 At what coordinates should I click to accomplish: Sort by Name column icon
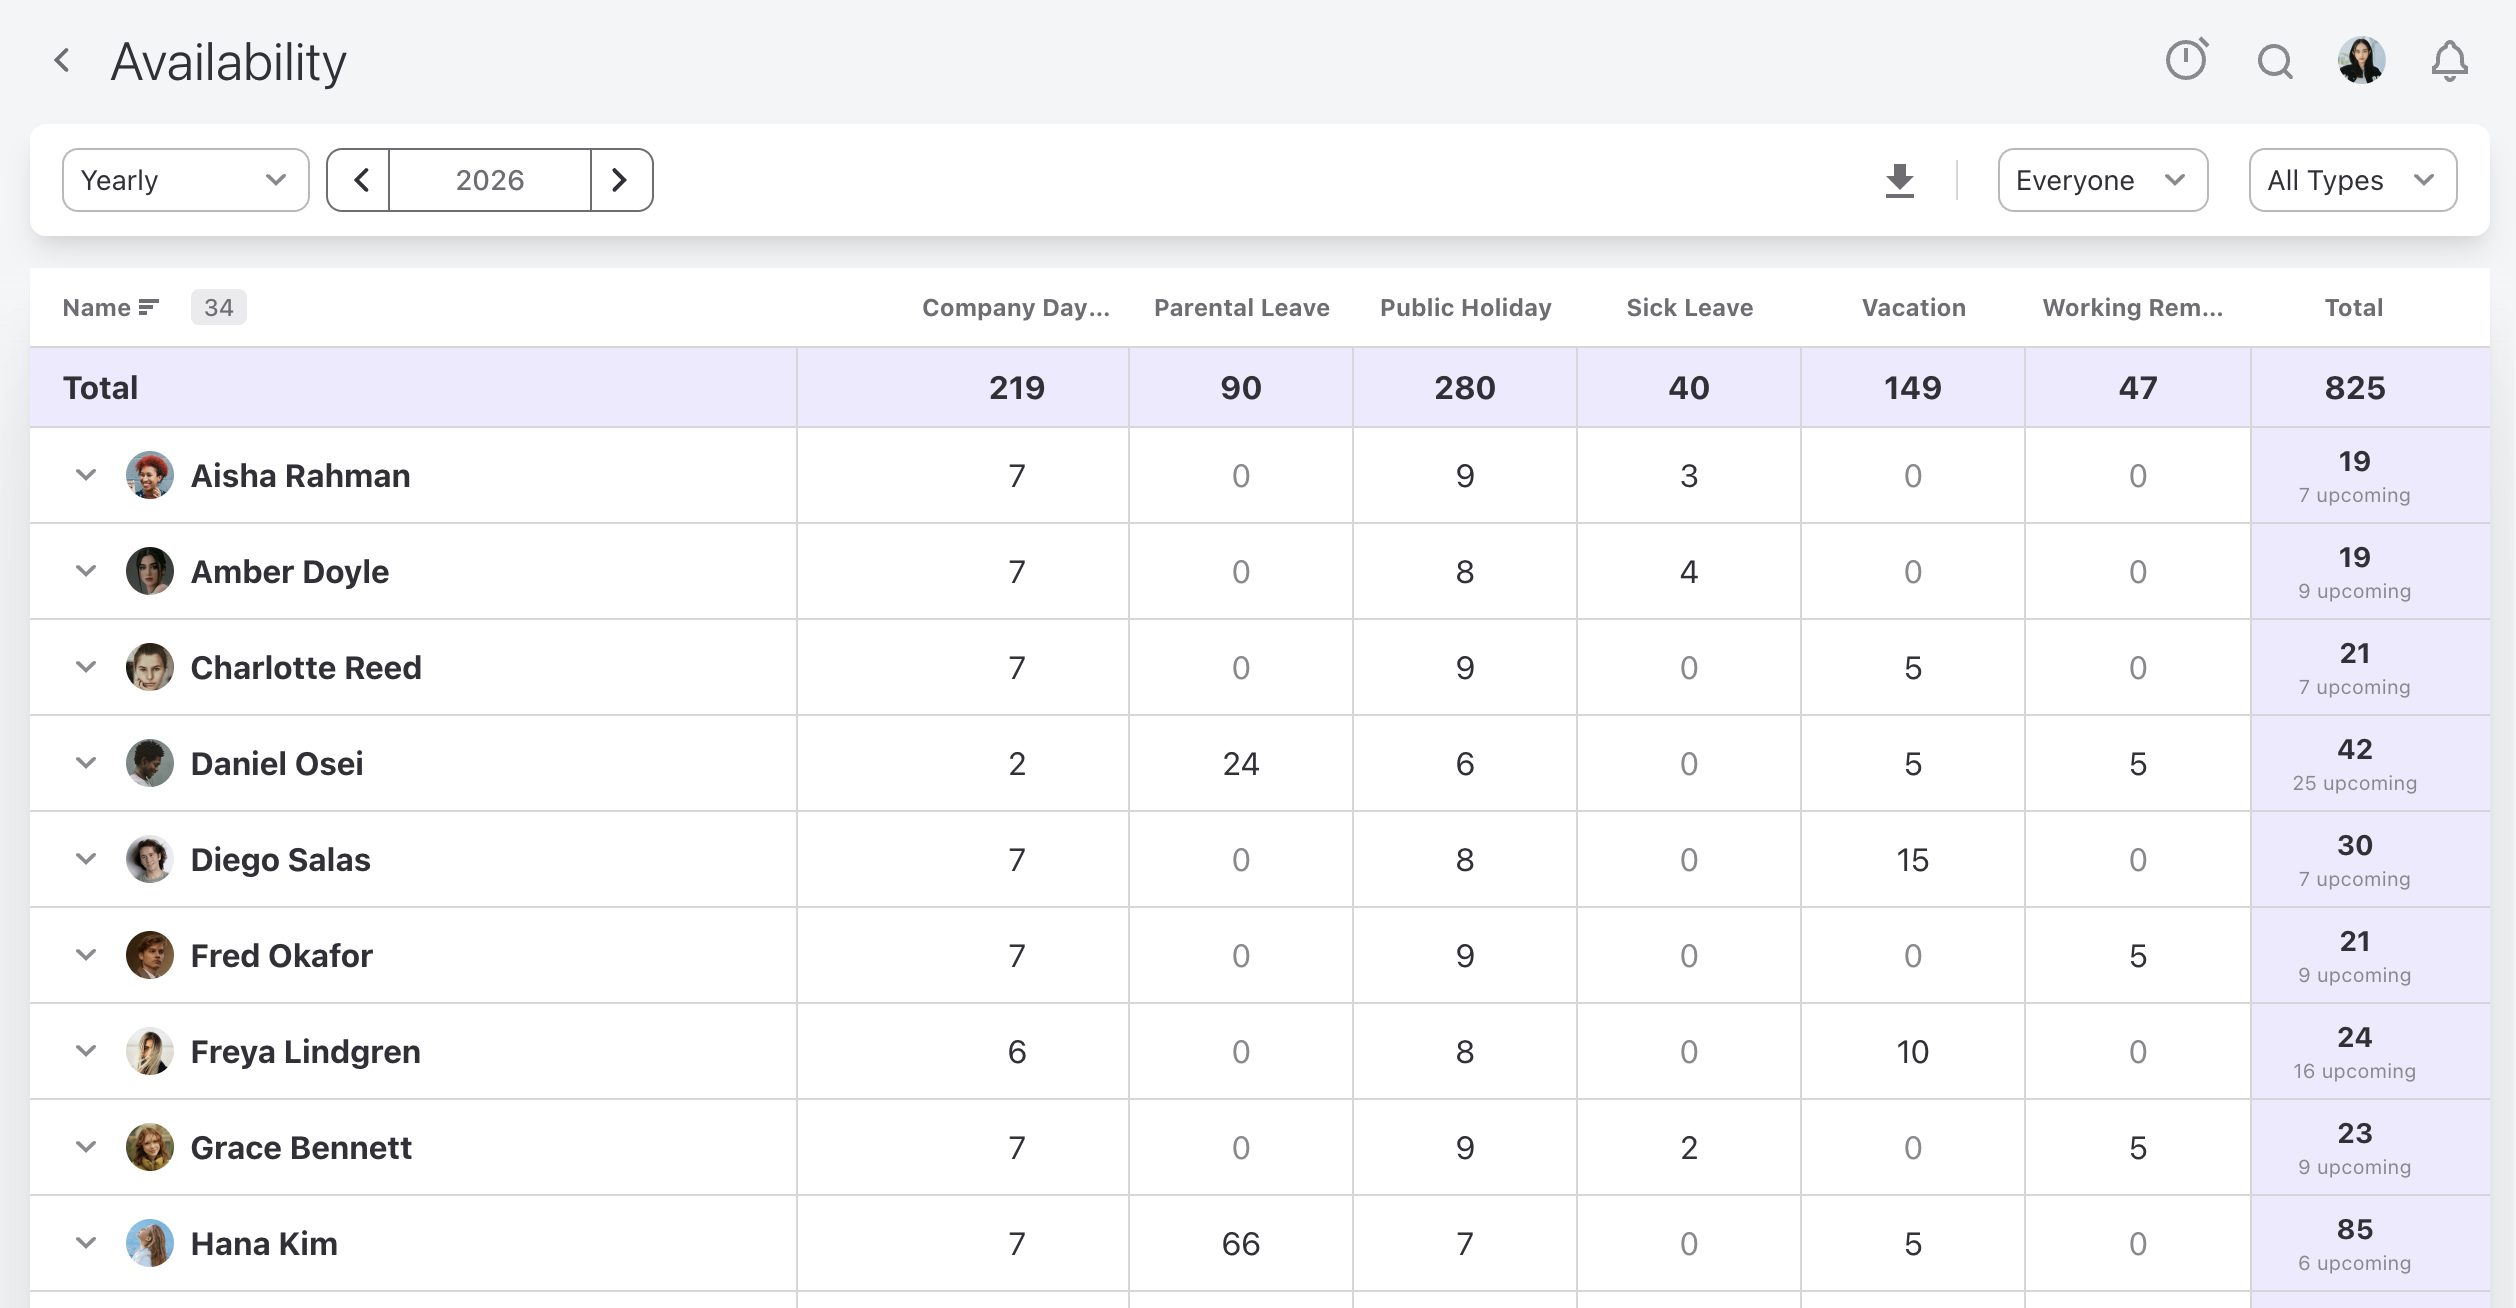click(149, 308)
